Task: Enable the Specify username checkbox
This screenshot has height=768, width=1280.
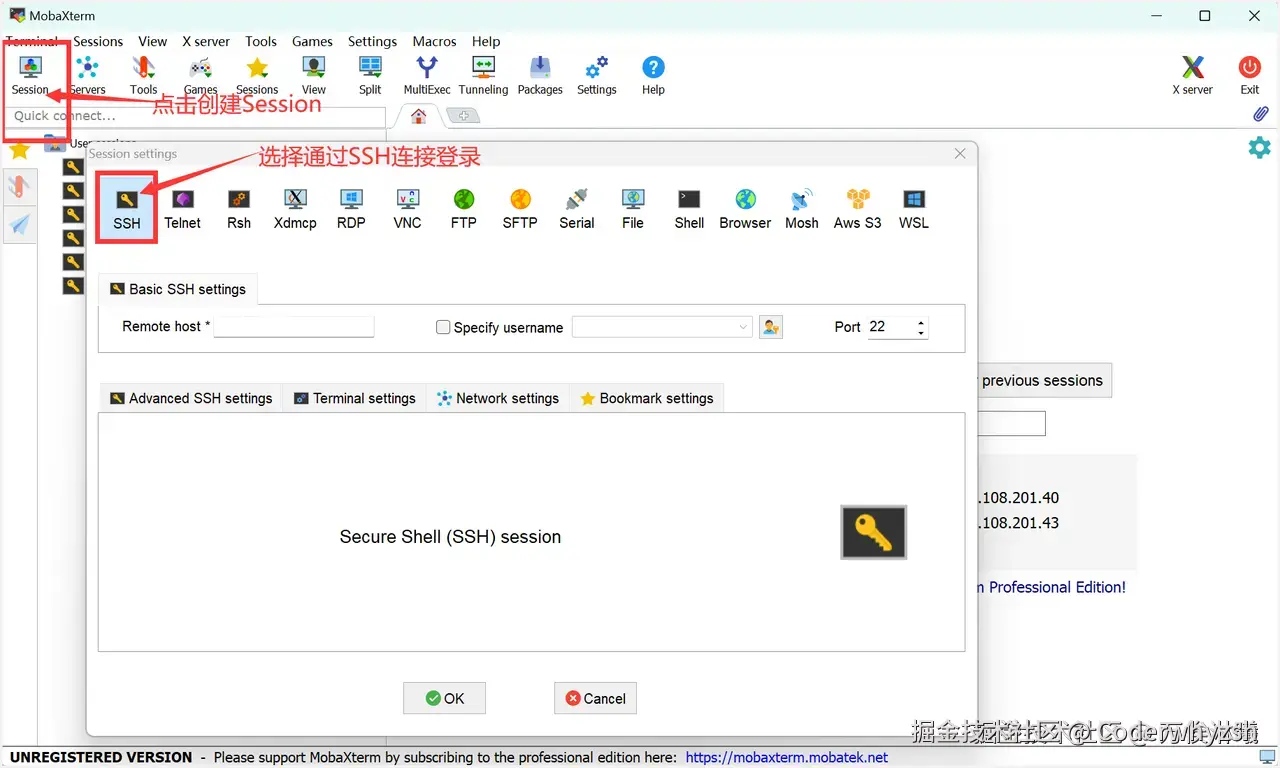Action: [443, 327]
